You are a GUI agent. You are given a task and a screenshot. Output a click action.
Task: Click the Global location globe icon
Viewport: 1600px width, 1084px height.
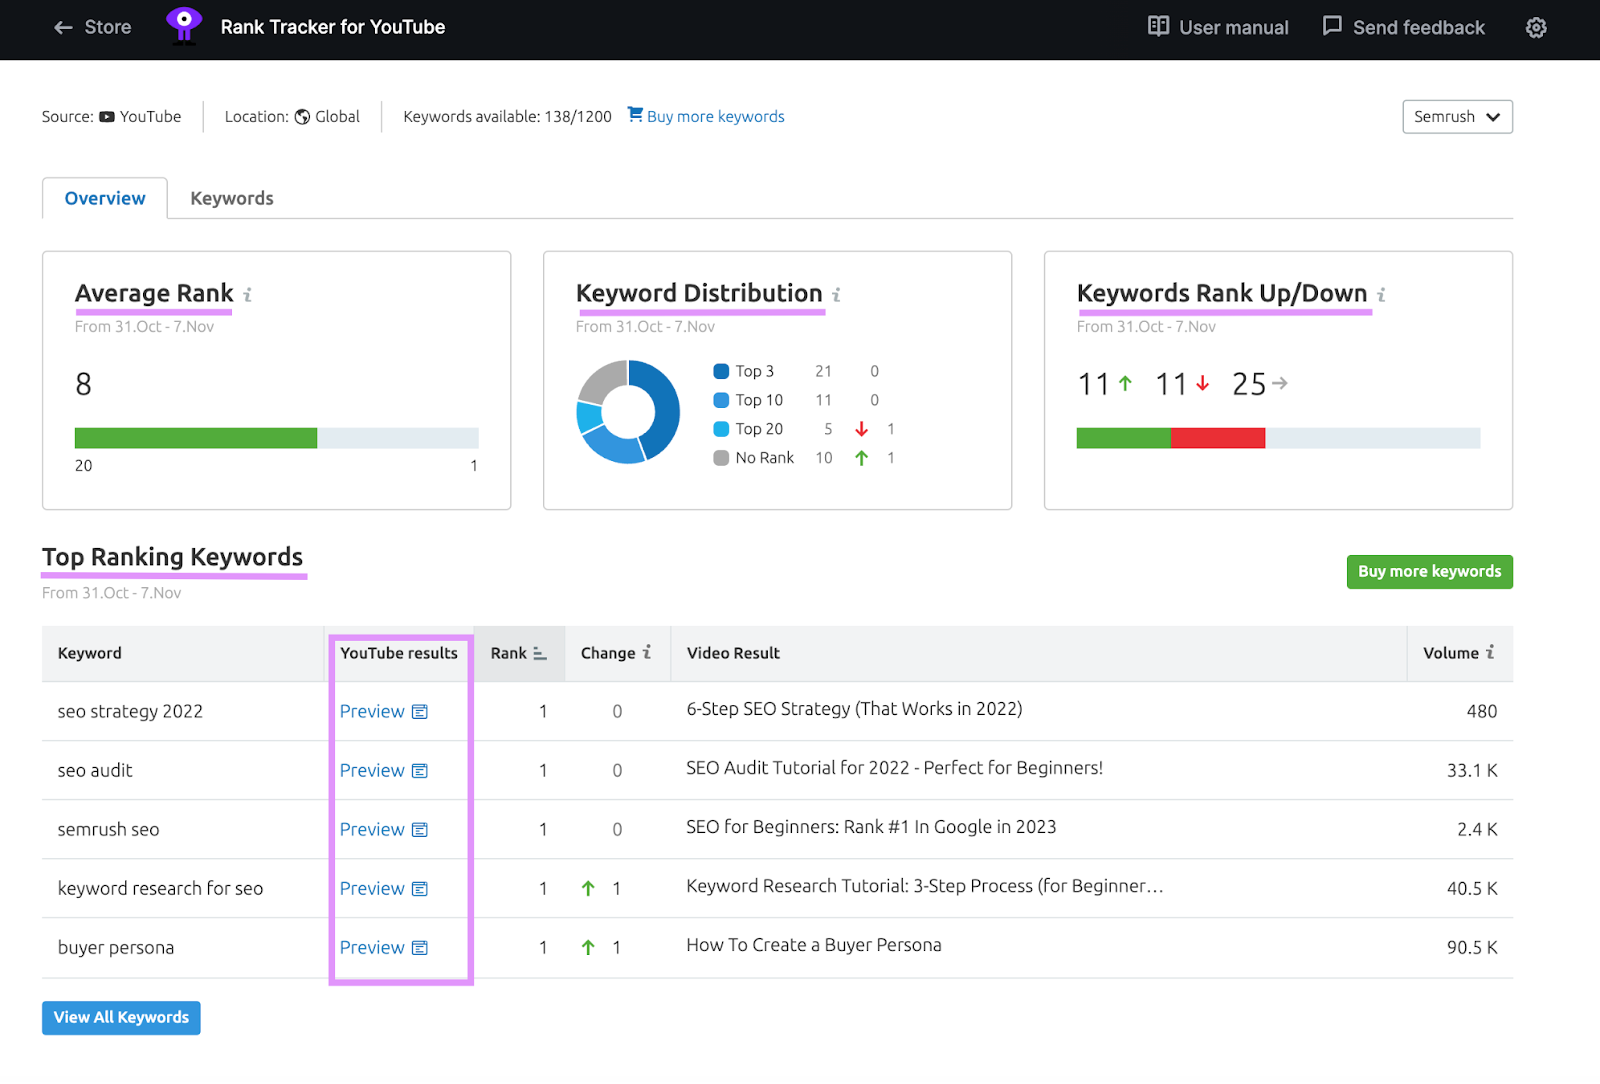coord(303,116)
